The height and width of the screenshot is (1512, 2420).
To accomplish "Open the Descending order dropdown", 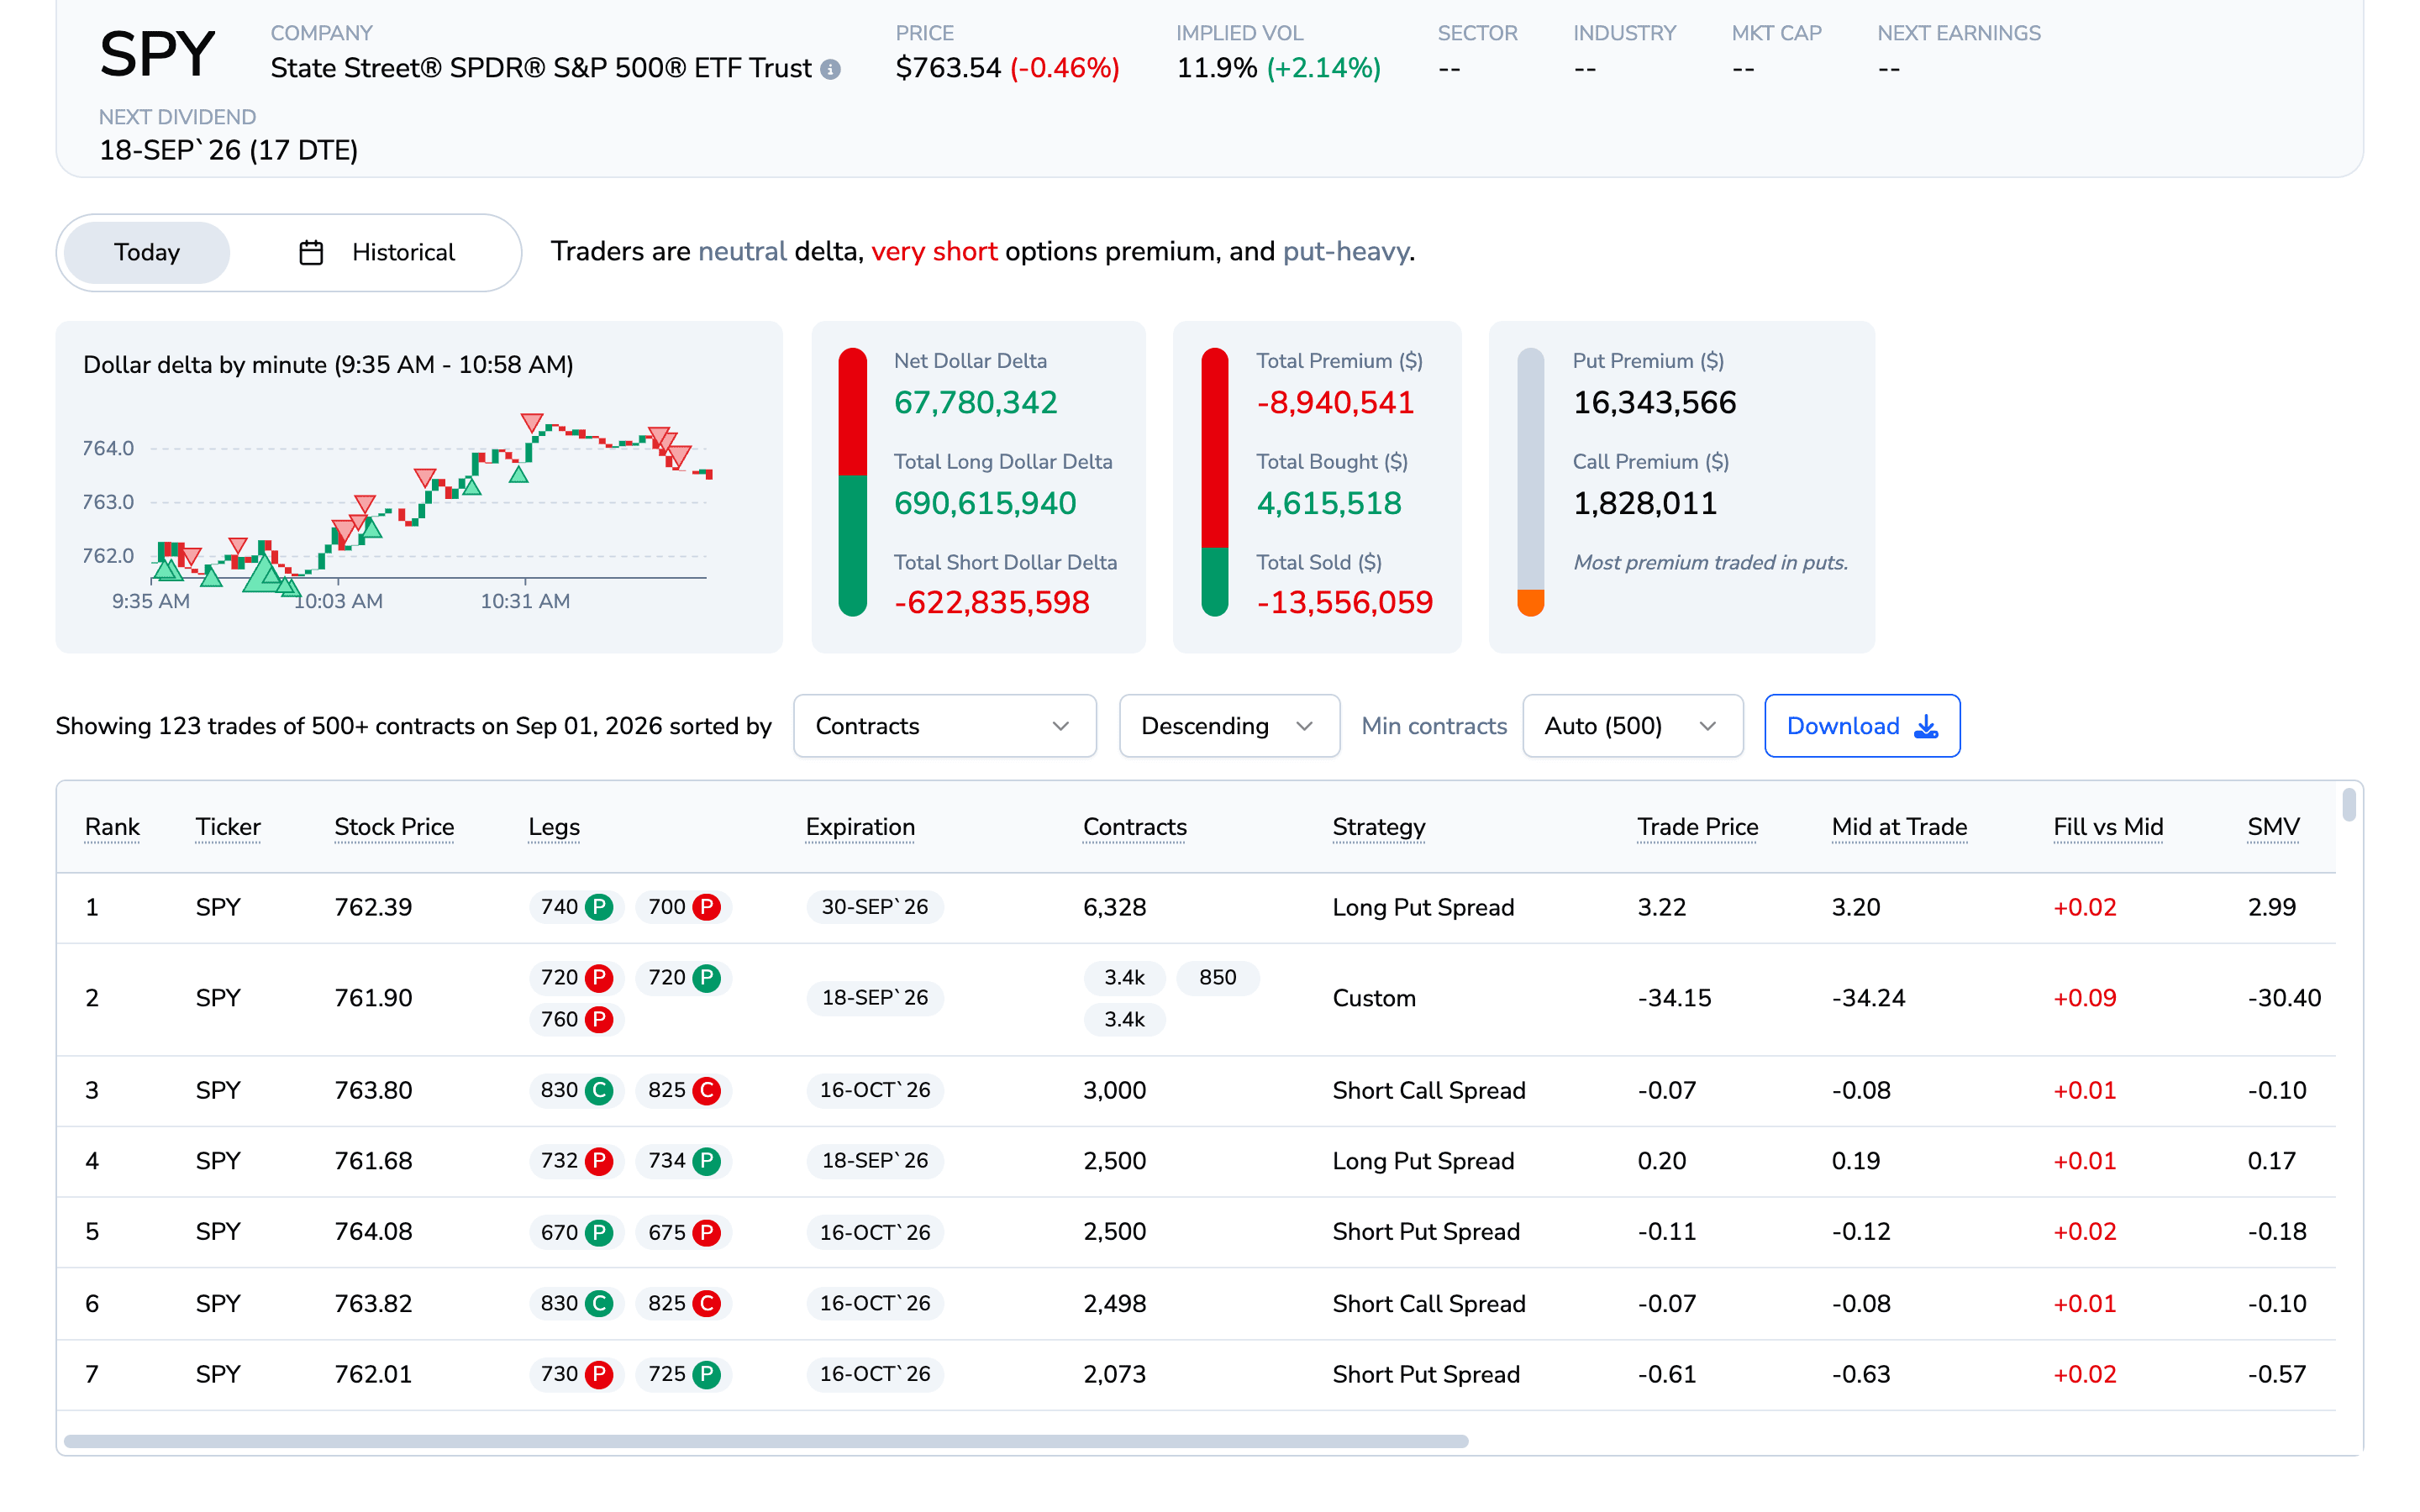I will 1229,726.
